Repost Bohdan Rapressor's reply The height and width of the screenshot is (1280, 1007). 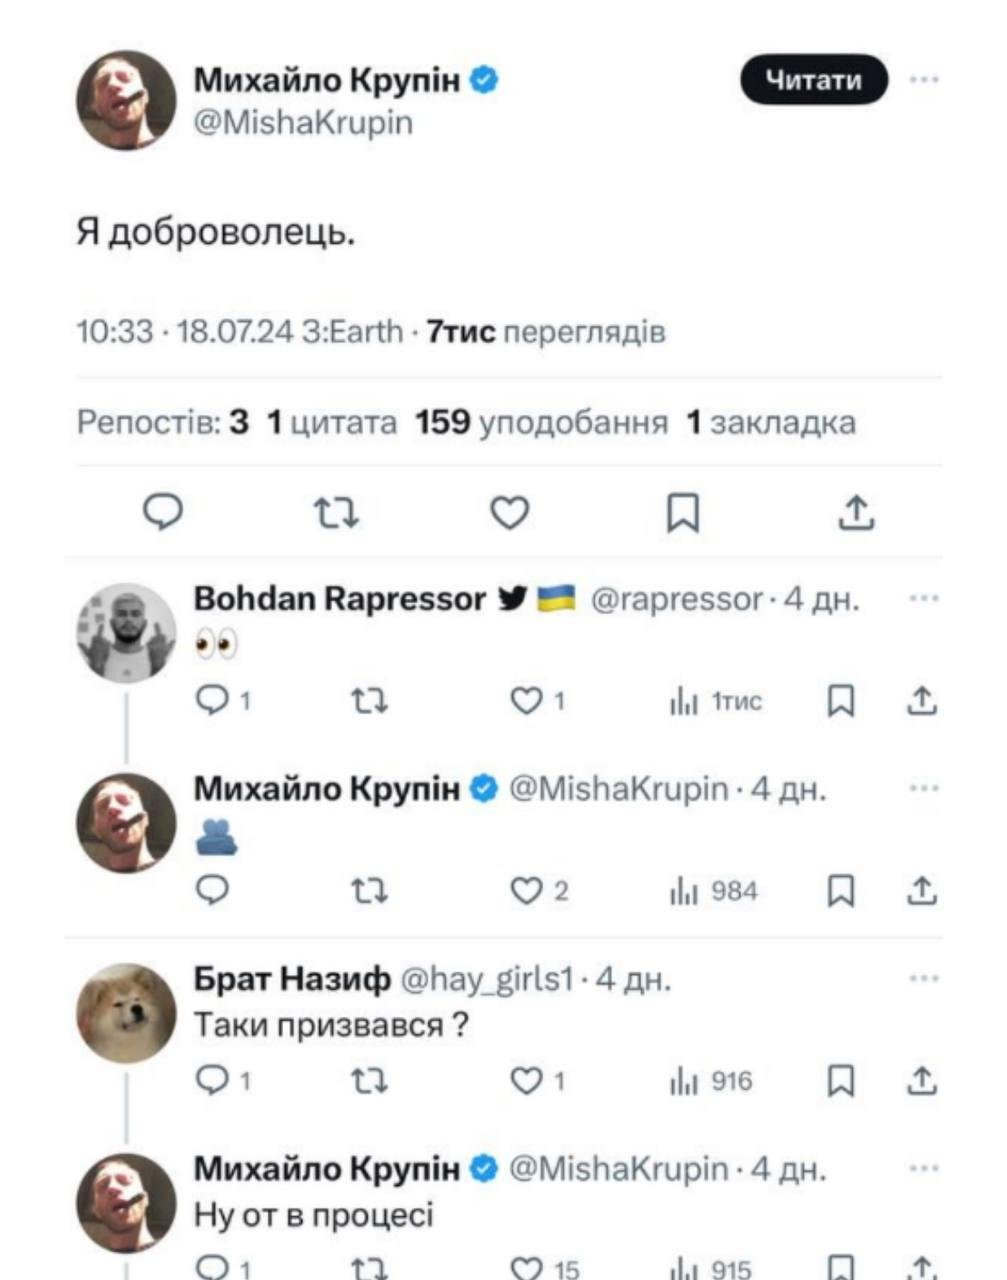click(367, 701)
